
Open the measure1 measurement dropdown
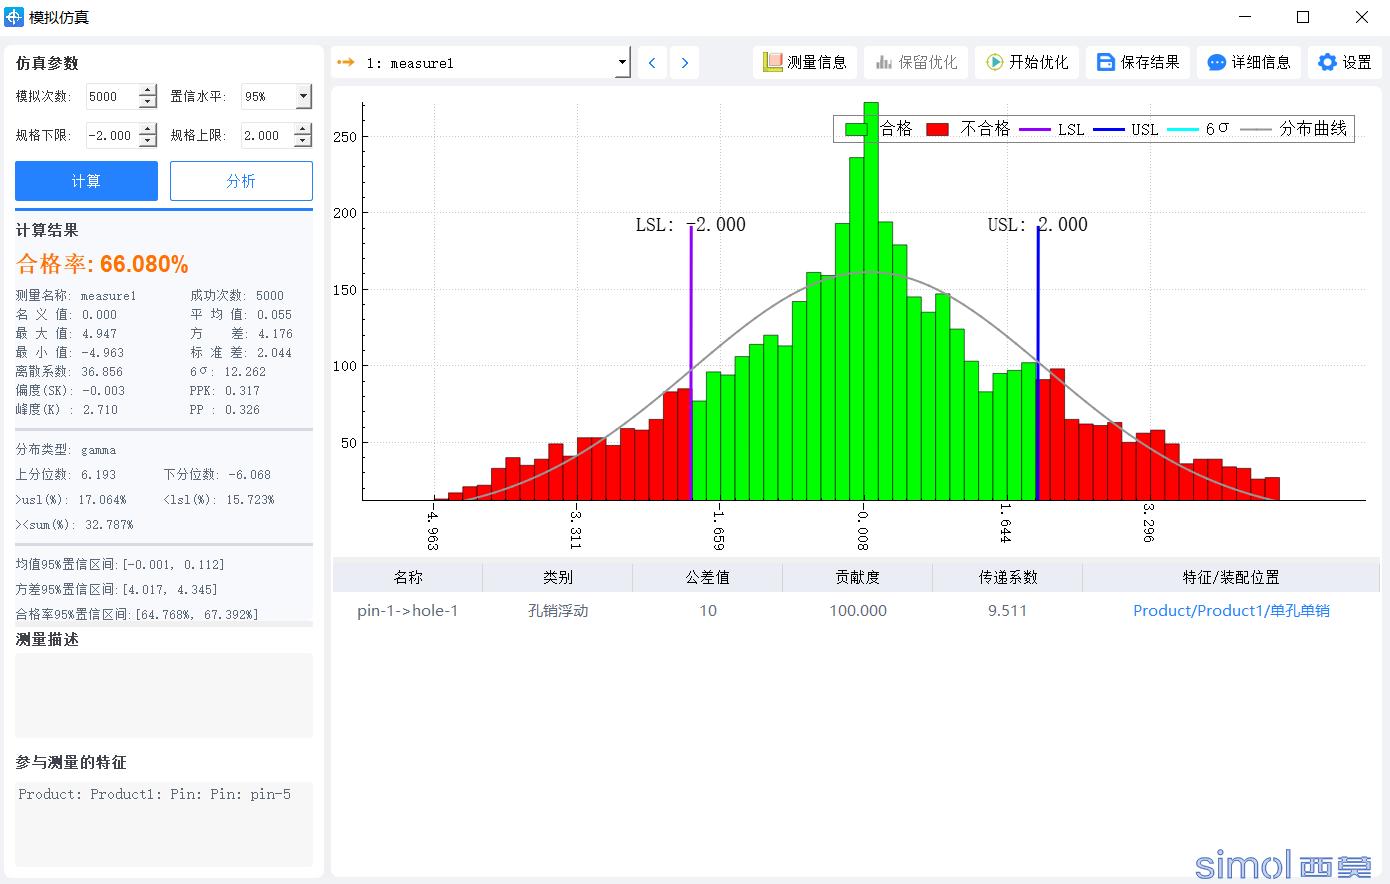coord(622,63)
